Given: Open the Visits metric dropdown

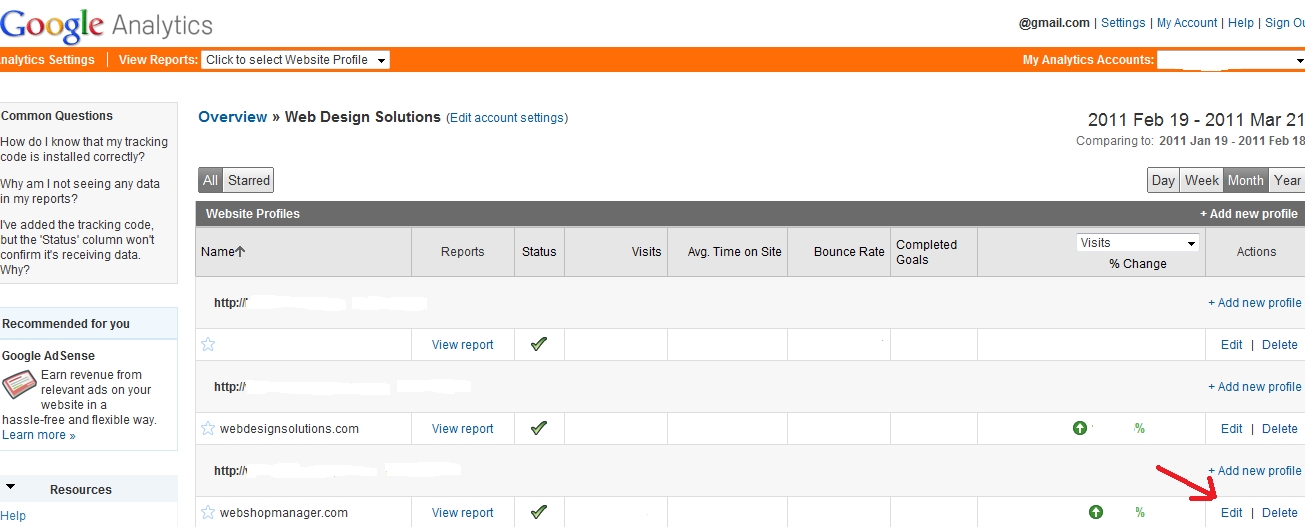Looking at the screenshot, I should [x=1138, y=243].
